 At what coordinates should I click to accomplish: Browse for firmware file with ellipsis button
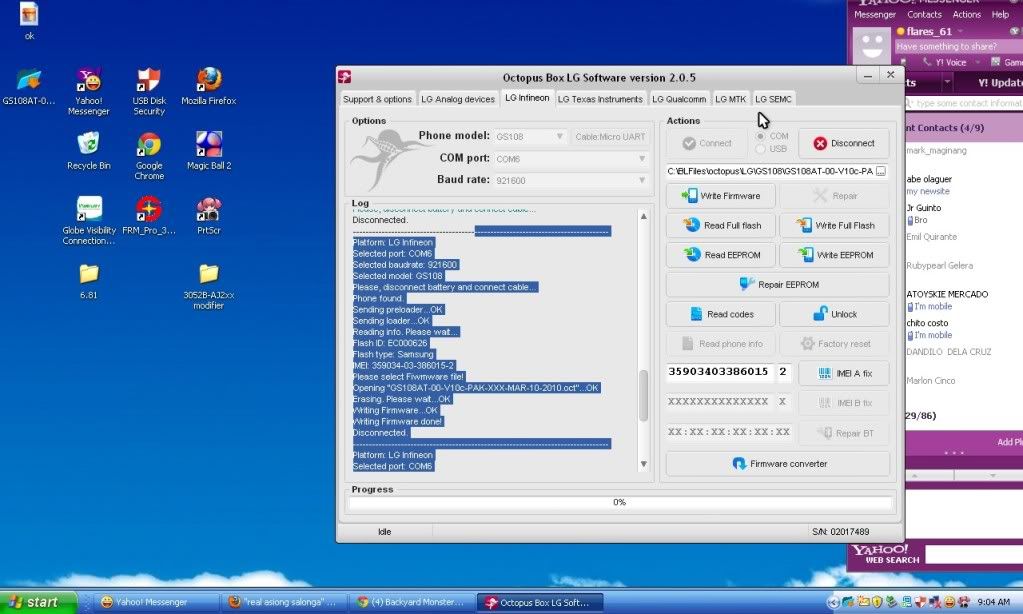[x=881, y=171]
